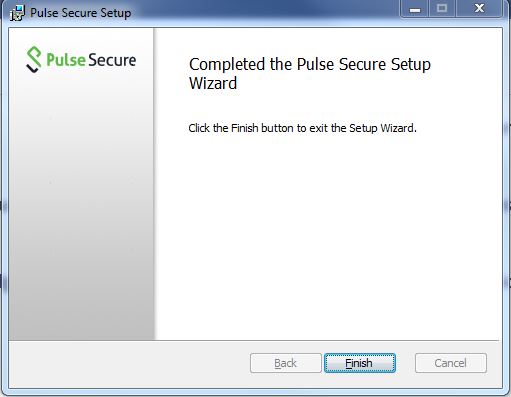Click the grayed-out Back button
This screenshot has width=511, height=397.
point(286,363)
